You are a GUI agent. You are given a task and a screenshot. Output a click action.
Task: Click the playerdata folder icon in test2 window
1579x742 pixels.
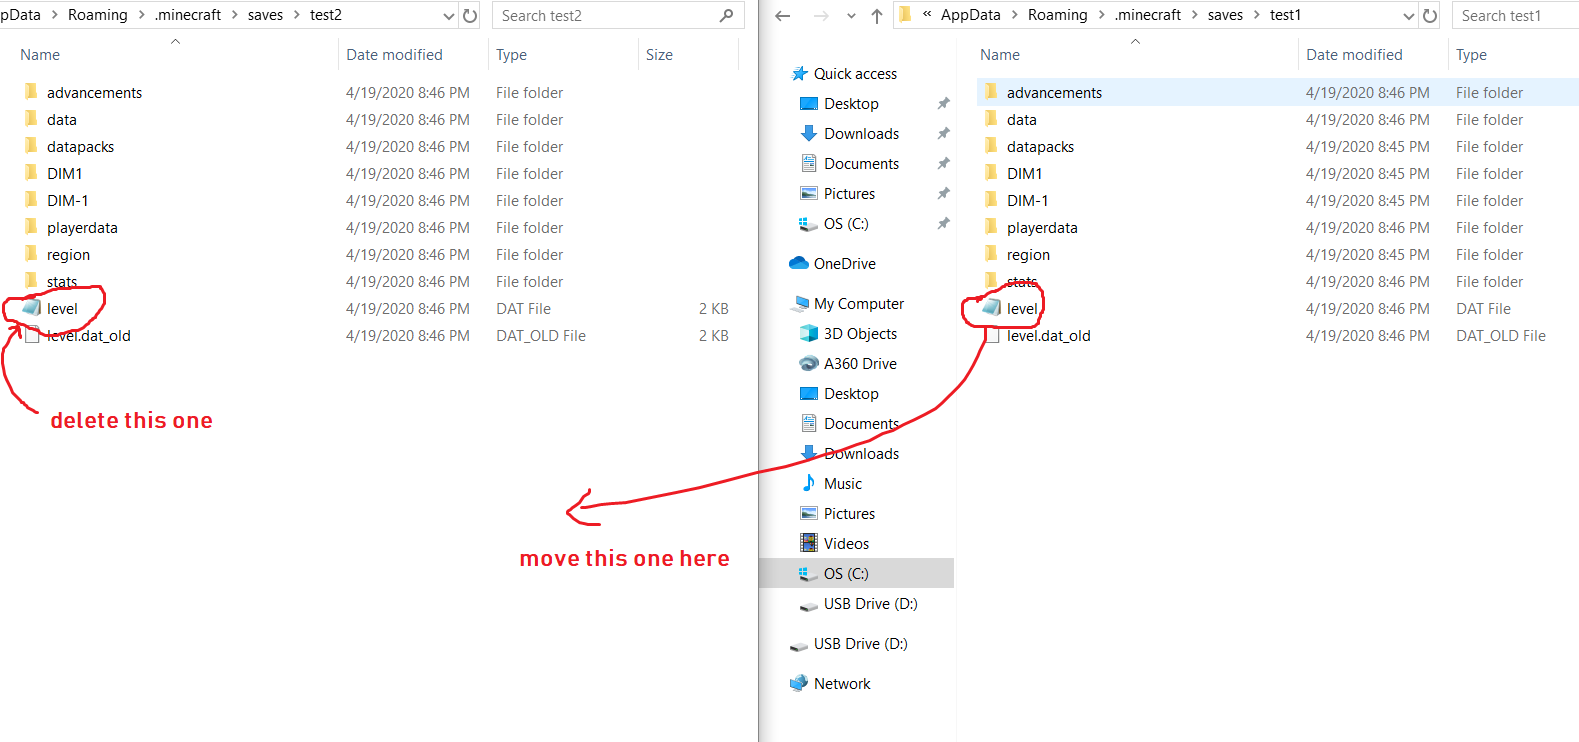pos(31,227)
